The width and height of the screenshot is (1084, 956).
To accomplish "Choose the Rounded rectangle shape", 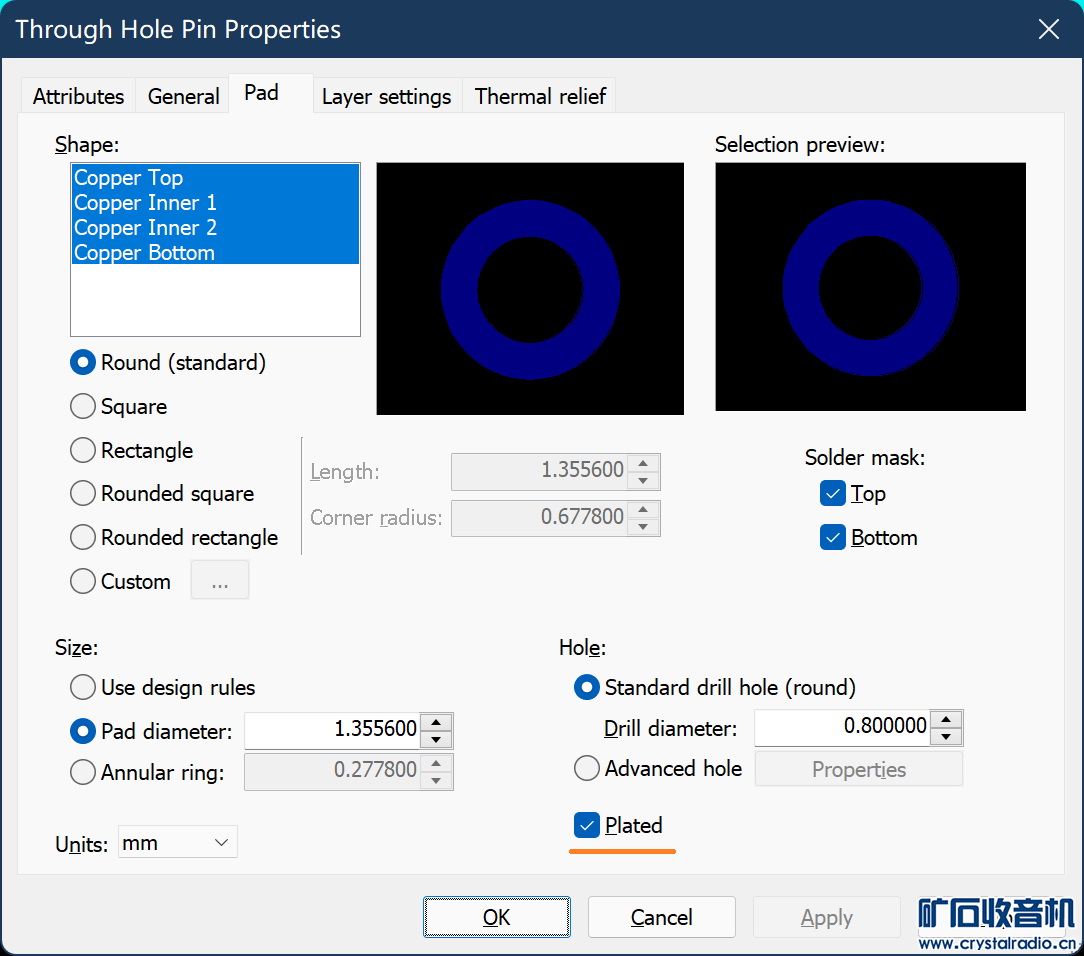I will (x=83, y=537).
